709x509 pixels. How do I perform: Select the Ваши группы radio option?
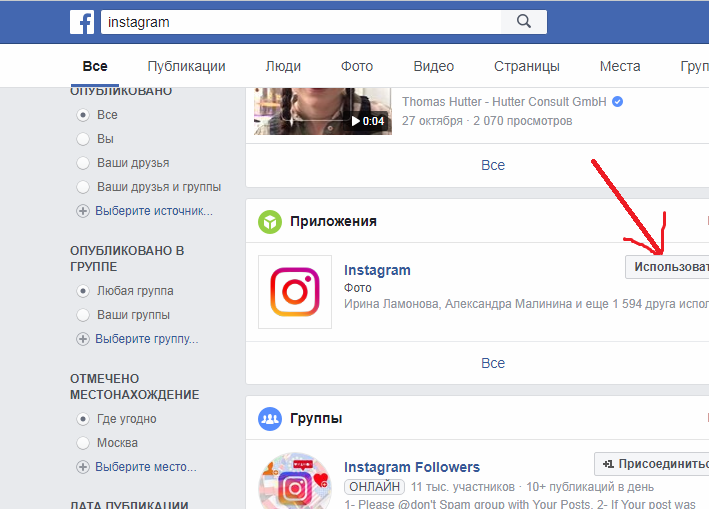tap(83, 315)
